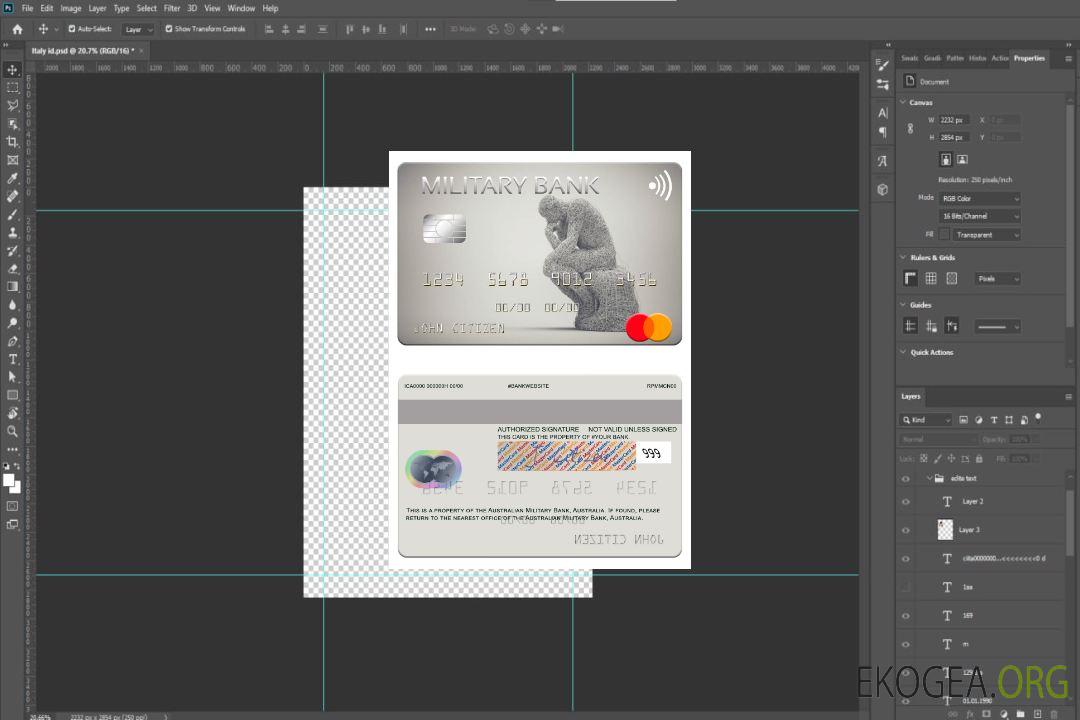Select the Crop tool
Image resolution: width=1080 pixels, height=720 pixels.
pyautogui.click(x=13, y=141)
